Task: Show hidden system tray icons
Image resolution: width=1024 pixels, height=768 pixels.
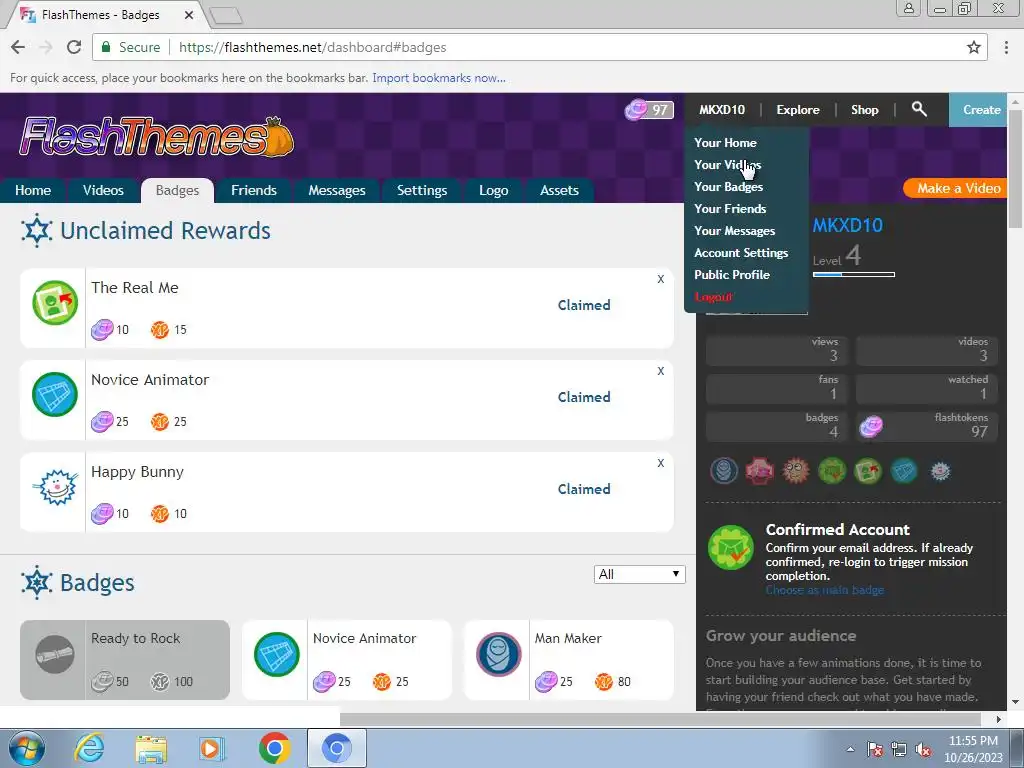Action: [x=850, y=749]
